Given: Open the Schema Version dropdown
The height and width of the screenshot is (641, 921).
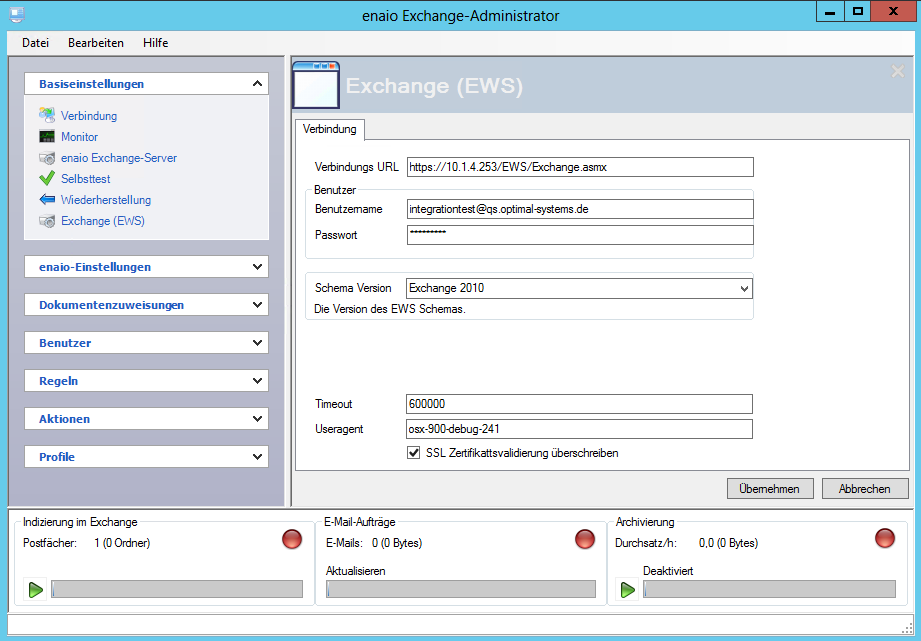Looking at the screenshot, I should 743,288.
